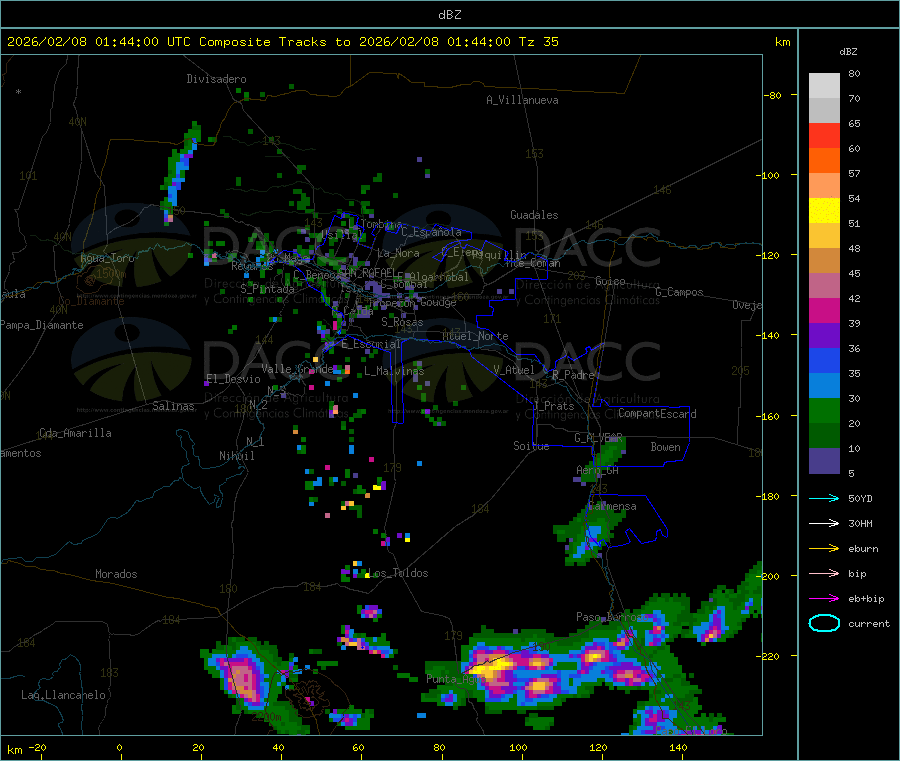Click the Los_Toldos map label
Viewport: 900px width, 761px height.
(x=398, y=573)
